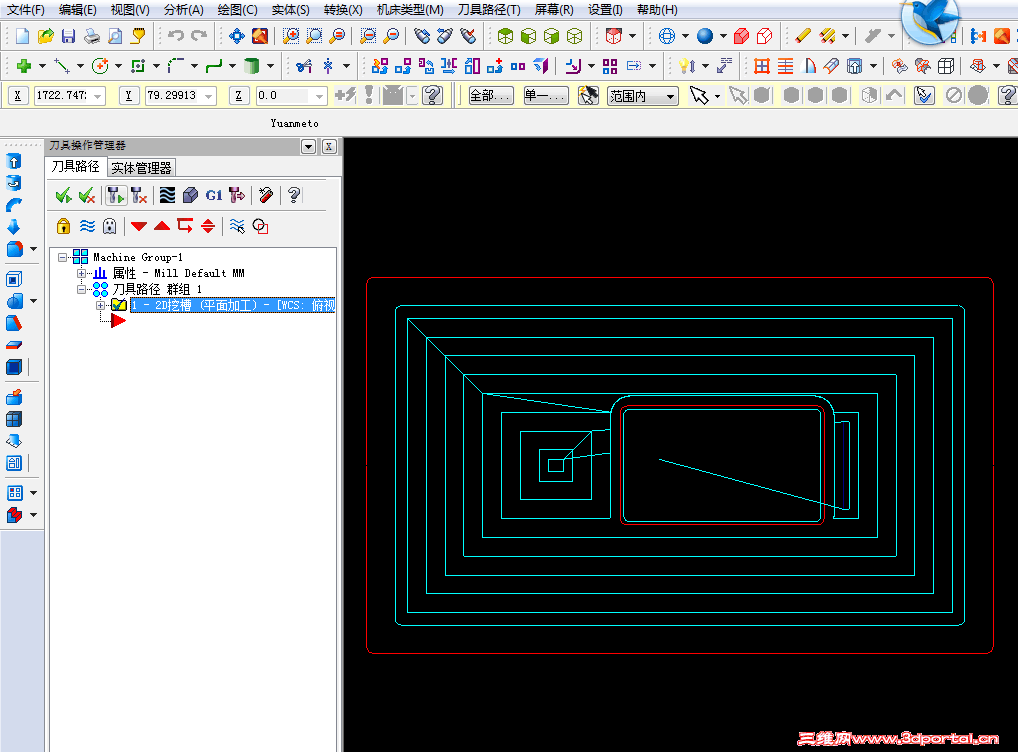1018x752 pixels.
Task: Click the G1 post process icon
Action: coord(214,195)
